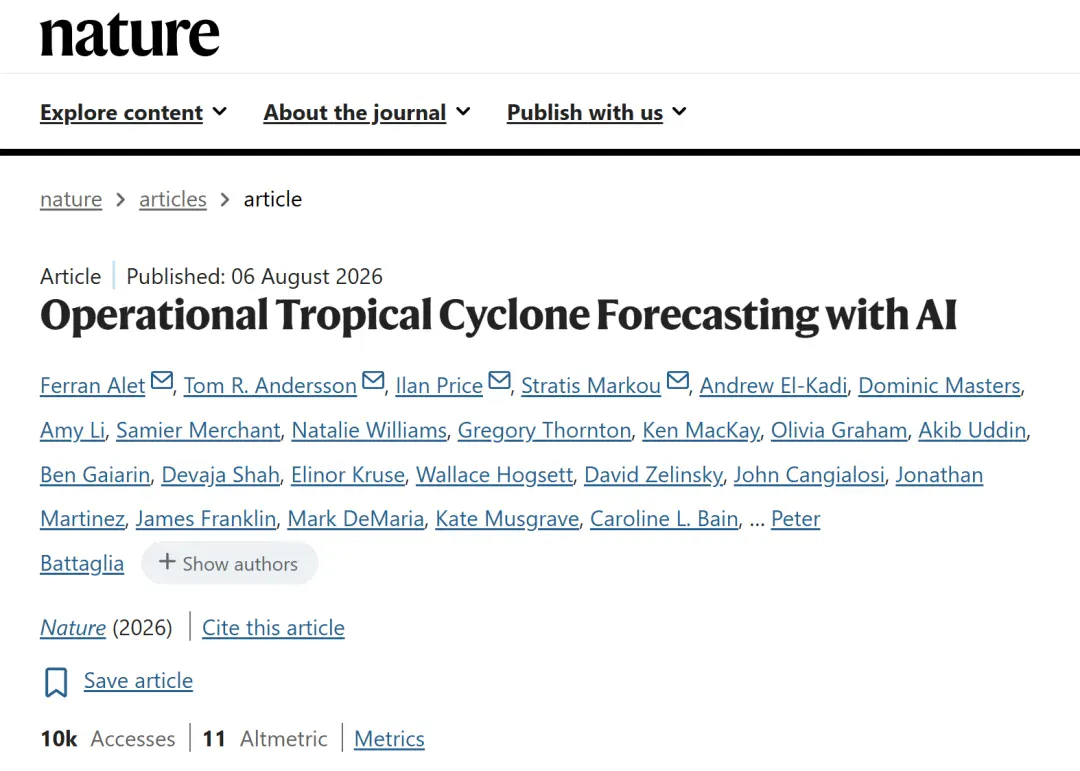Open the Metrics link
Viewport: 1080px width, 771px height.
coord(389,739)
